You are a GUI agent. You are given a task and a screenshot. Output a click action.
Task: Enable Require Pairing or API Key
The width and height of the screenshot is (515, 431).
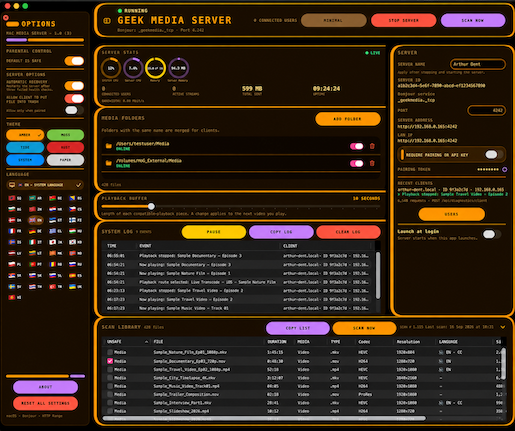click(493, 155)
